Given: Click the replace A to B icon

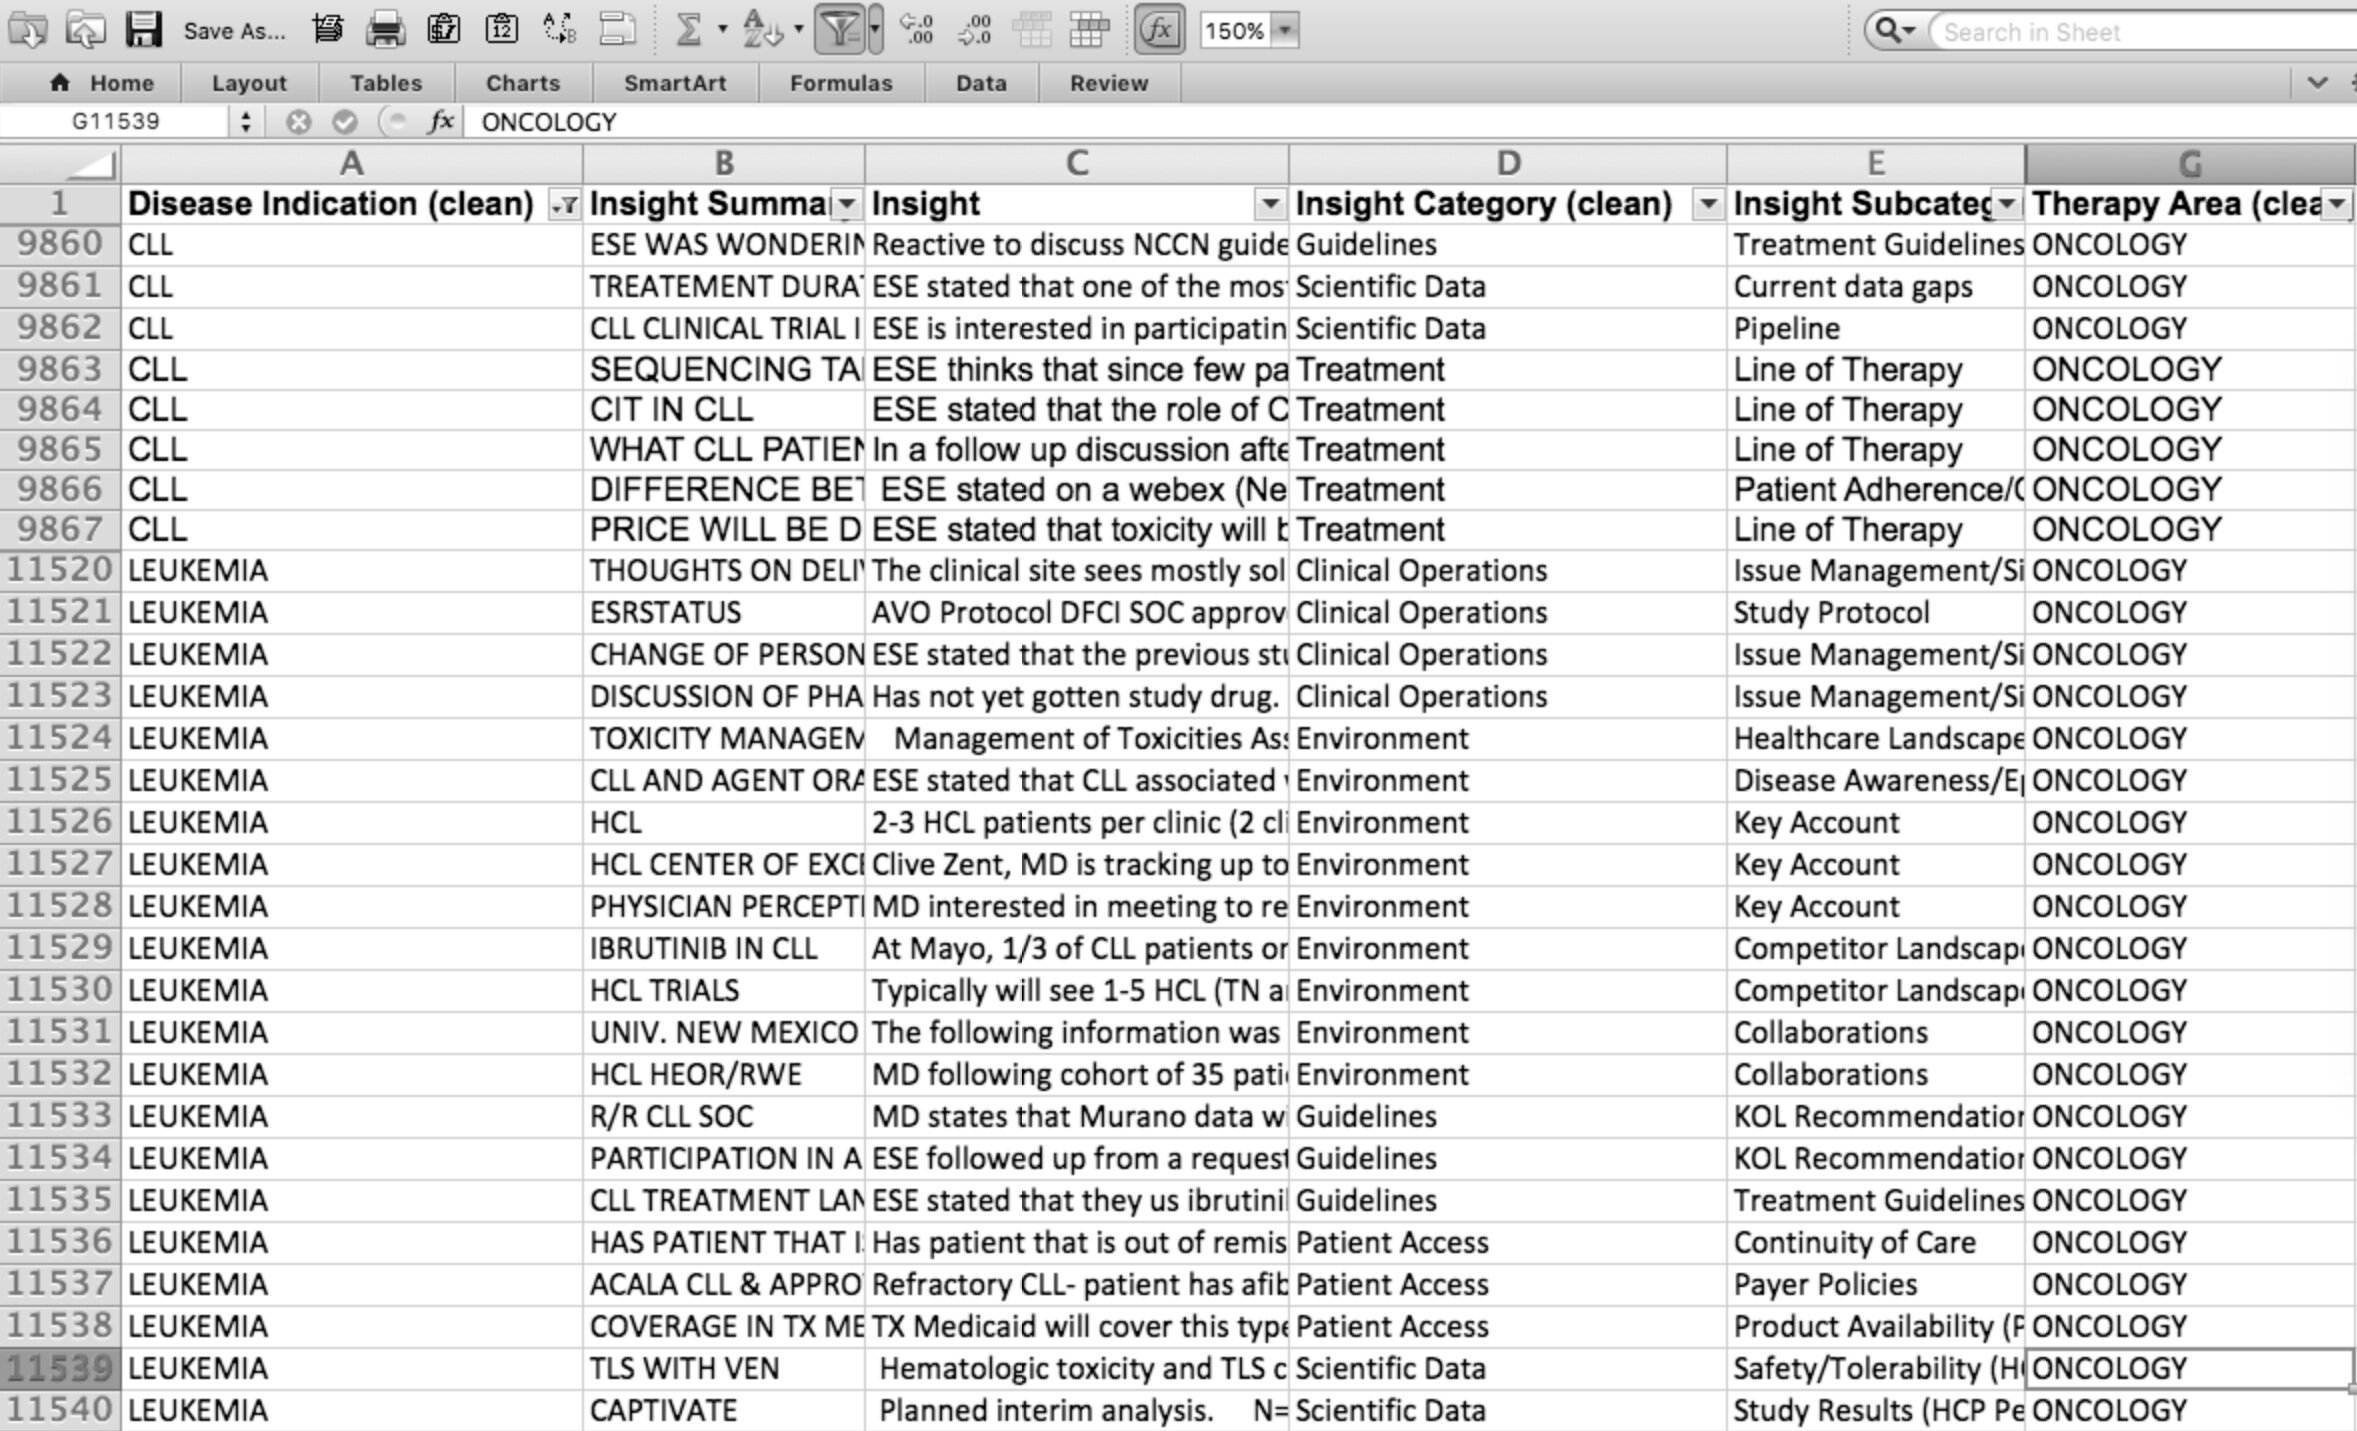Looking at the screenshot, I should point(559,30).
